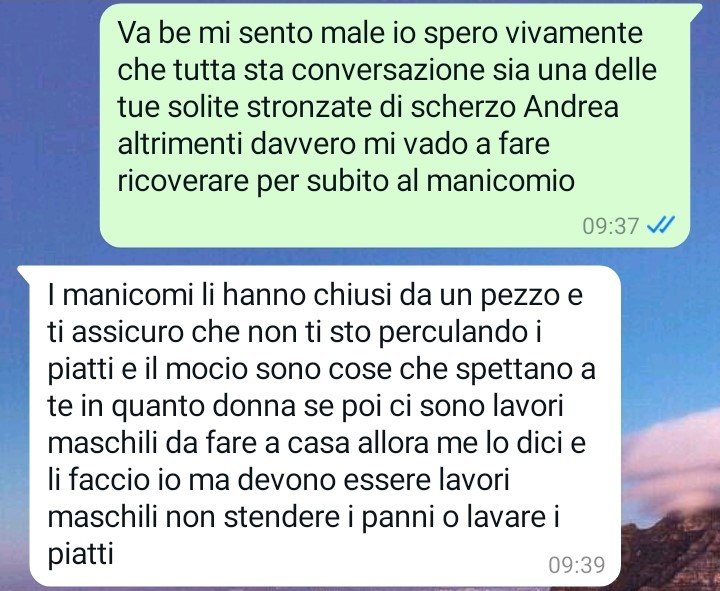This screenshot has height=591, width=720.
Task: Click the word manicomio in the green bubble
Action: pyautogui.click(x=501, y=181)
